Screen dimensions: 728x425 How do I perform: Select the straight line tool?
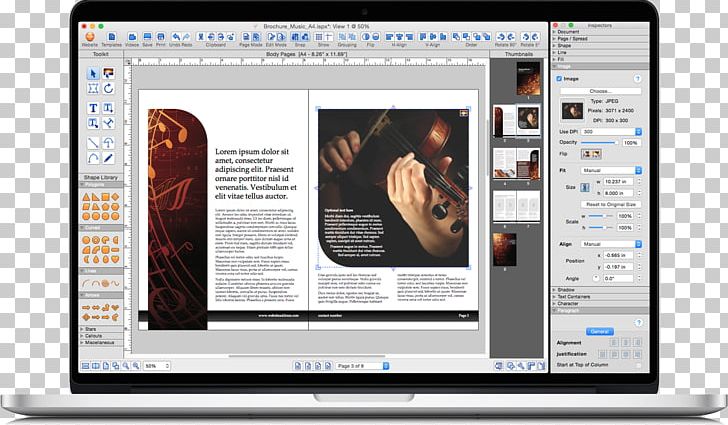click(x=93, y=143)
